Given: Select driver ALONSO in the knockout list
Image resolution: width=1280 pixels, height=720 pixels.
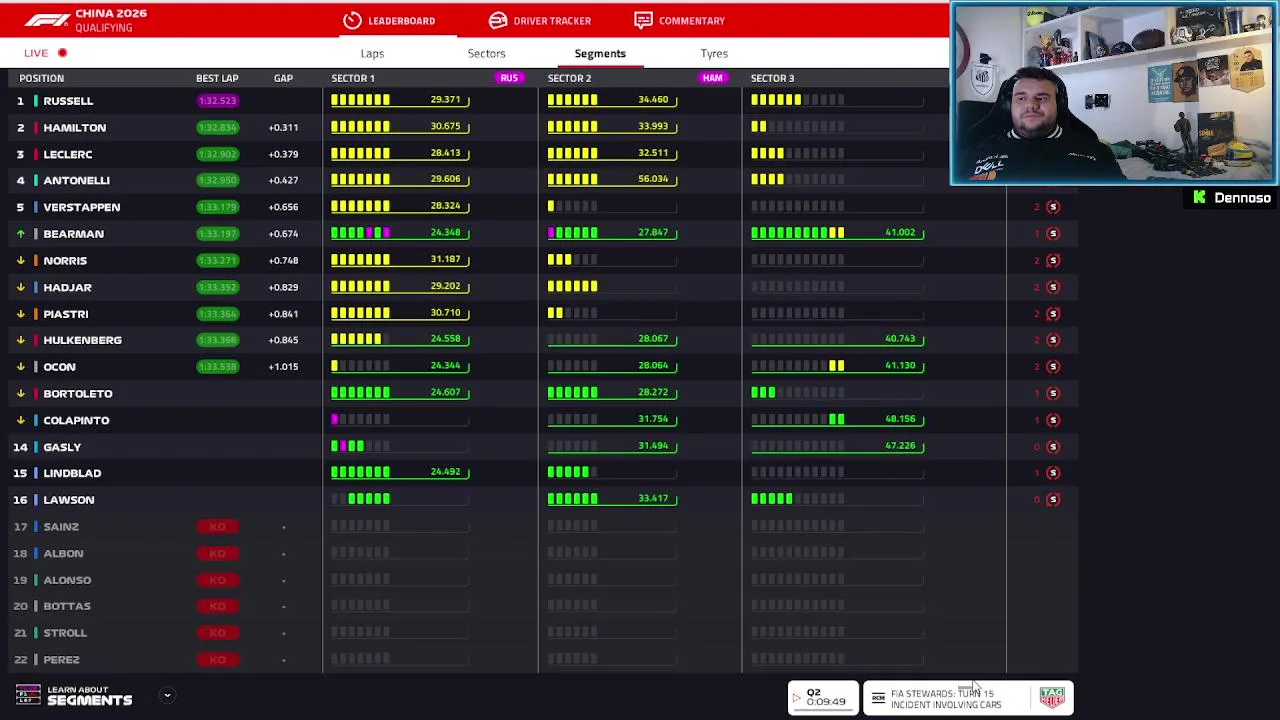Looking at the screenshot, I should (x=67, y=580).
